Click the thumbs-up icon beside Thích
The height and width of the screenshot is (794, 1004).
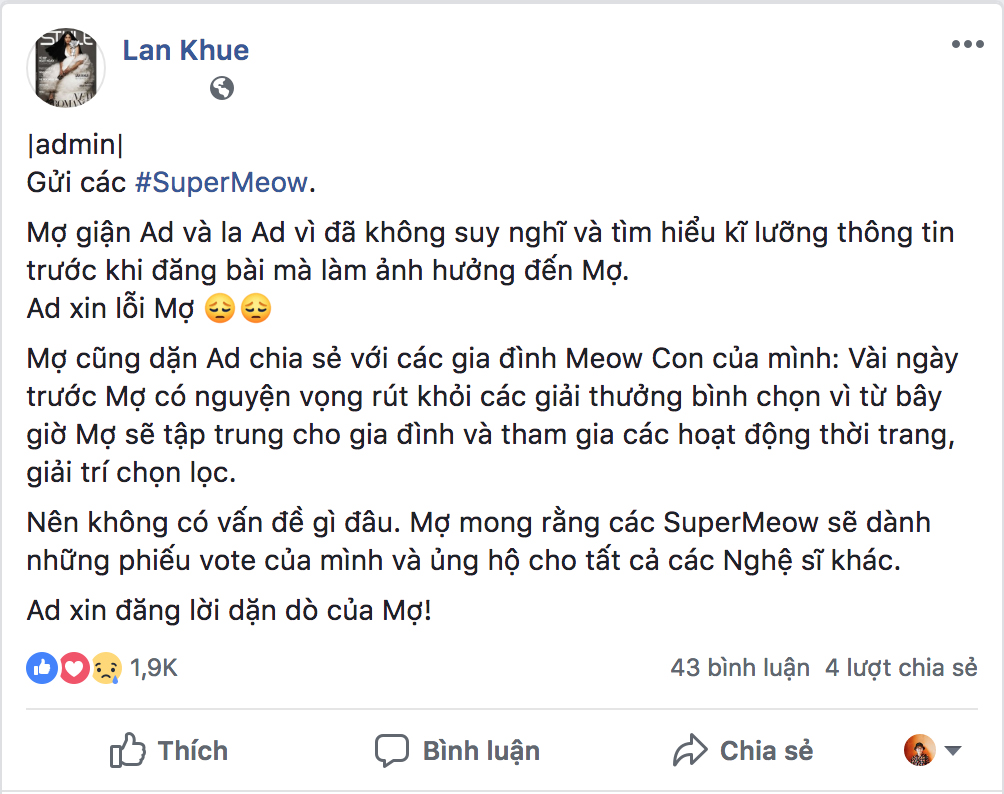pos(128,750)
